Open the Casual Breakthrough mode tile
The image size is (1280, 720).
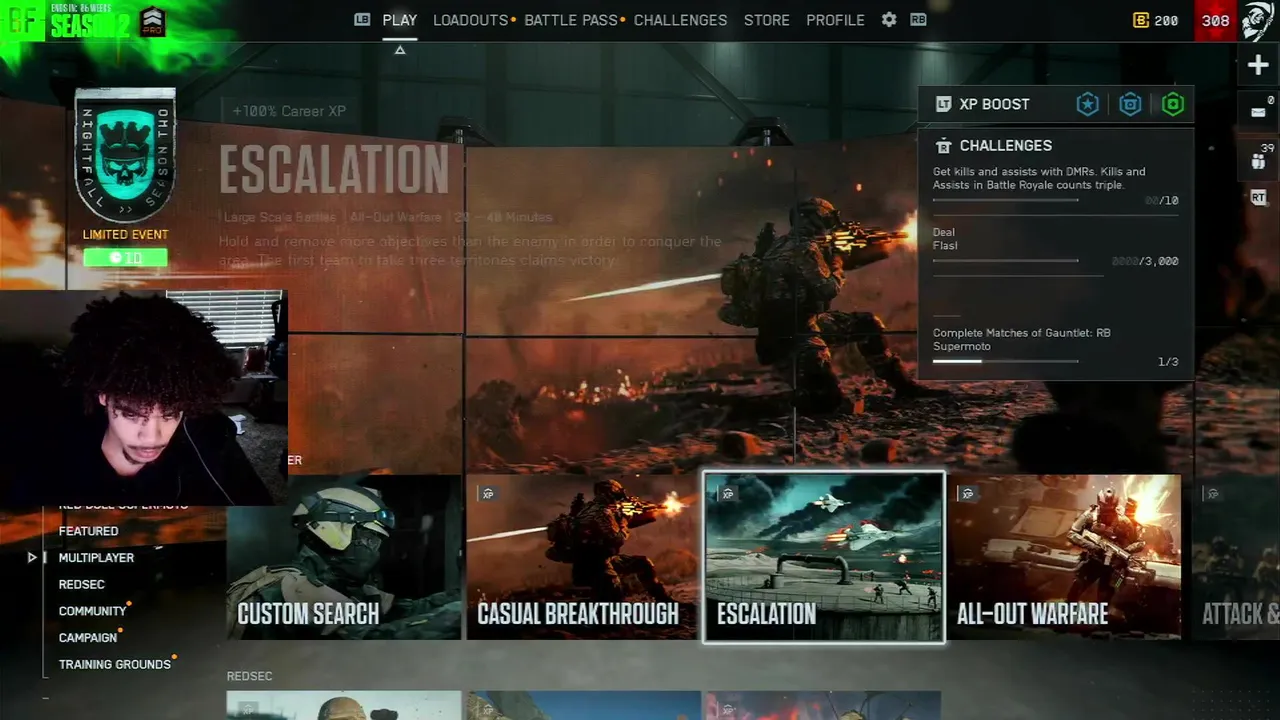[582, 557]
